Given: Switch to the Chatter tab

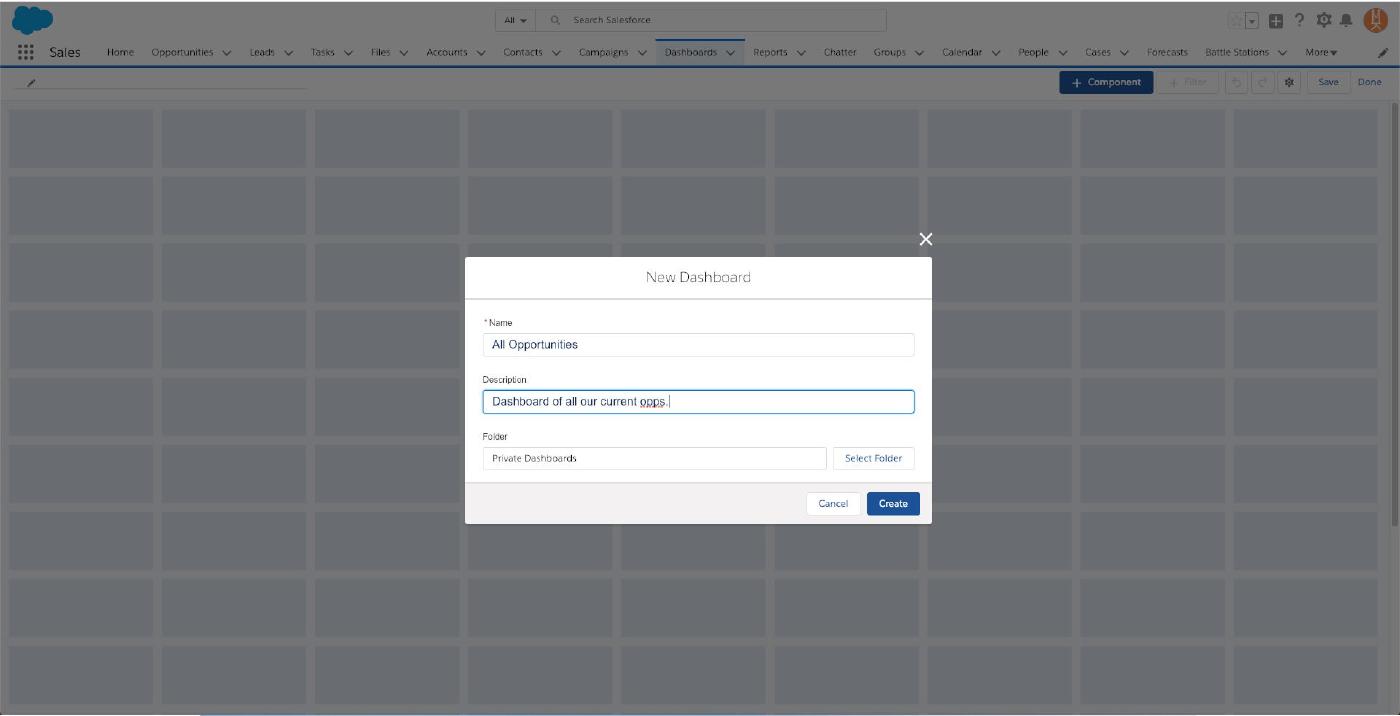Looking at the screenshot, I should pyautogui.click(x=840, y=53).
